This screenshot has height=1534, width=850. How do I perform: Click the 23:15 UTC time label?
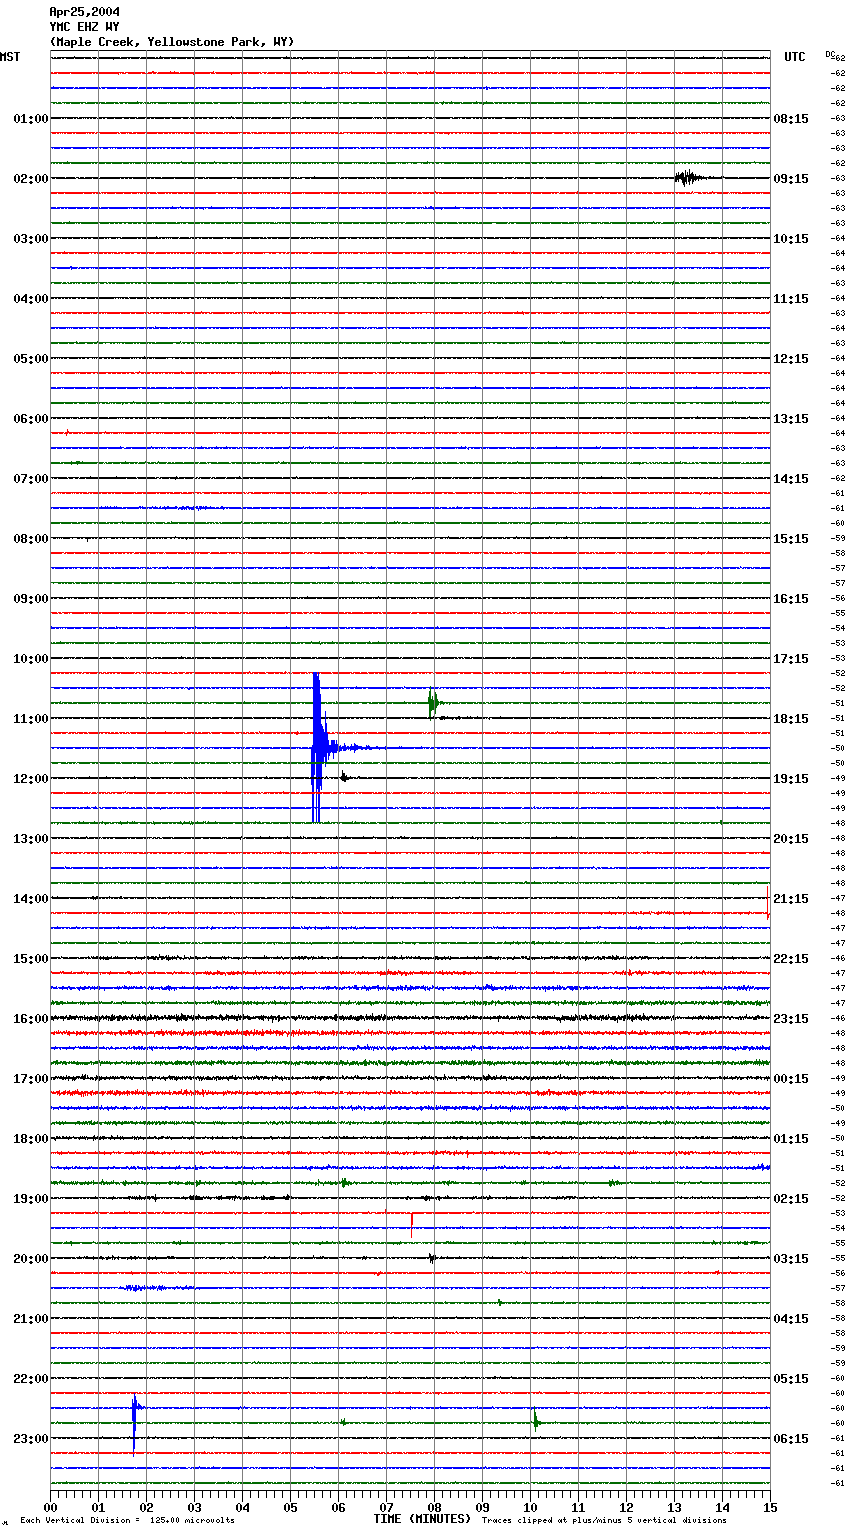pos(791,1019)
